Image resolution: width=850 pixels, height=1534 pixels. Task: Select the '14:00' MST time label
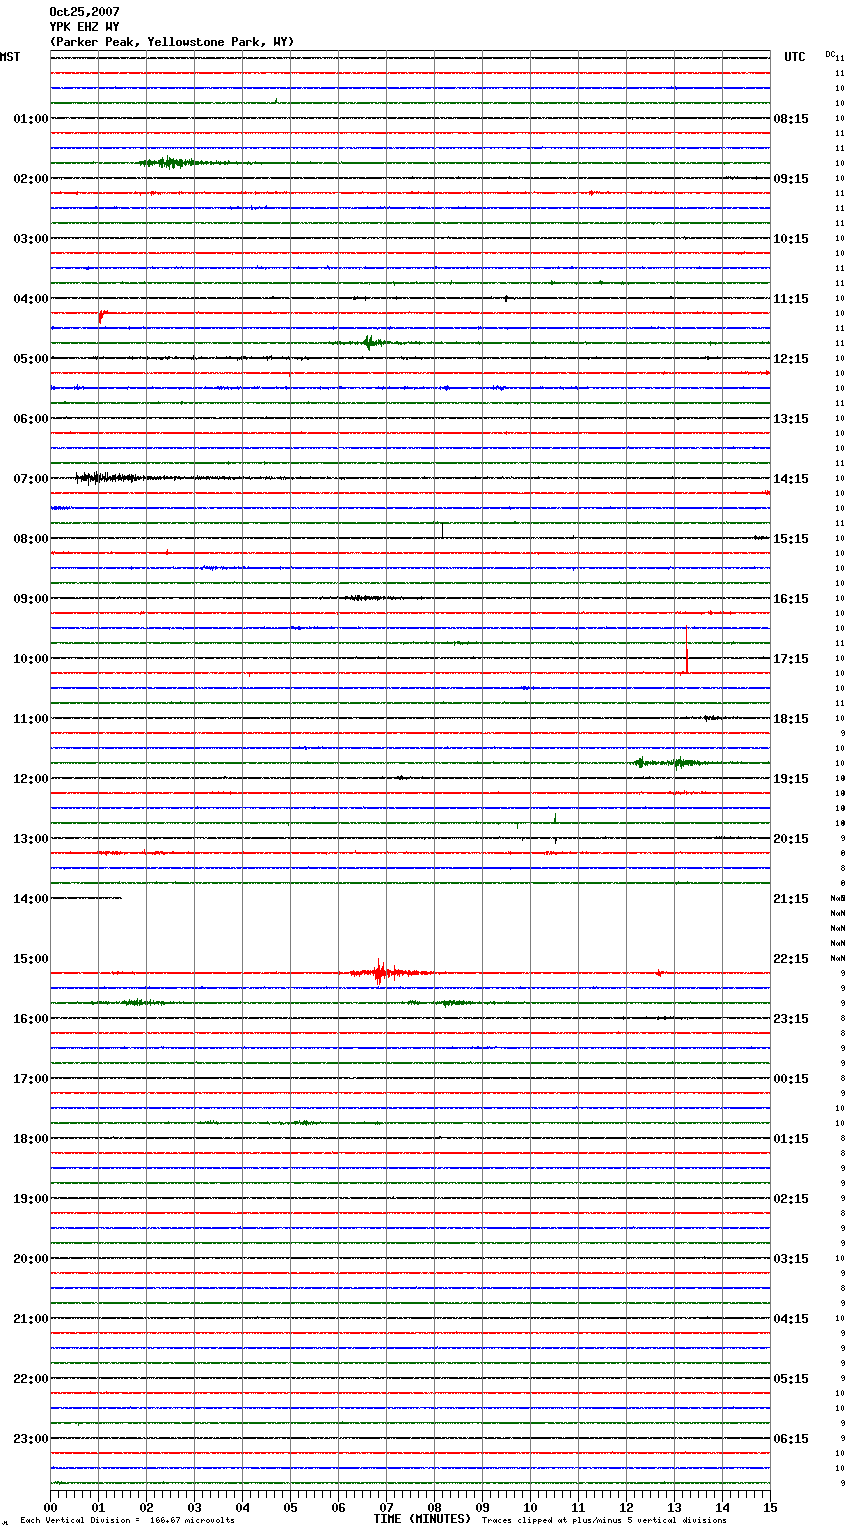pyautogui.click(x=31, y=899)
